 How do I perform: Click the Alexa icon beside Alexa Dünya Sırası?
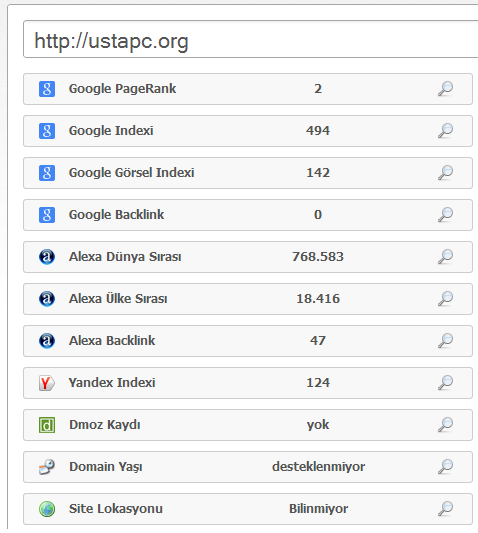(x=47, y=257)
